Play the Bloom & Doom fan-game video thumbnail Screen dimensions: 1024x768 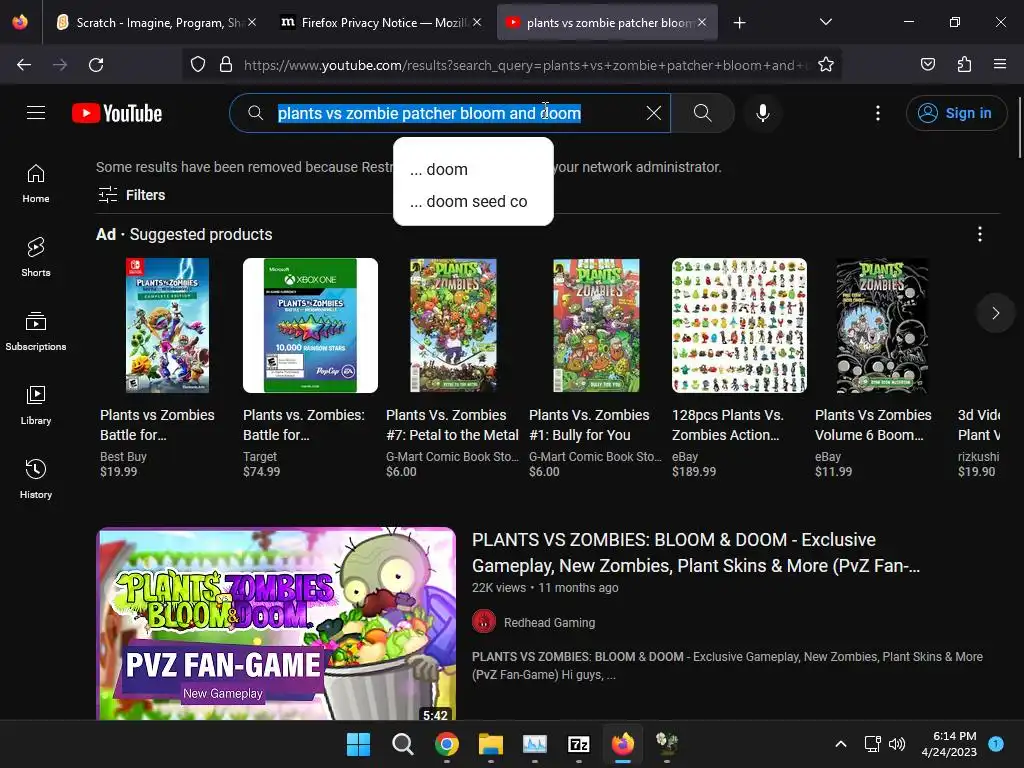click(276, 624)
